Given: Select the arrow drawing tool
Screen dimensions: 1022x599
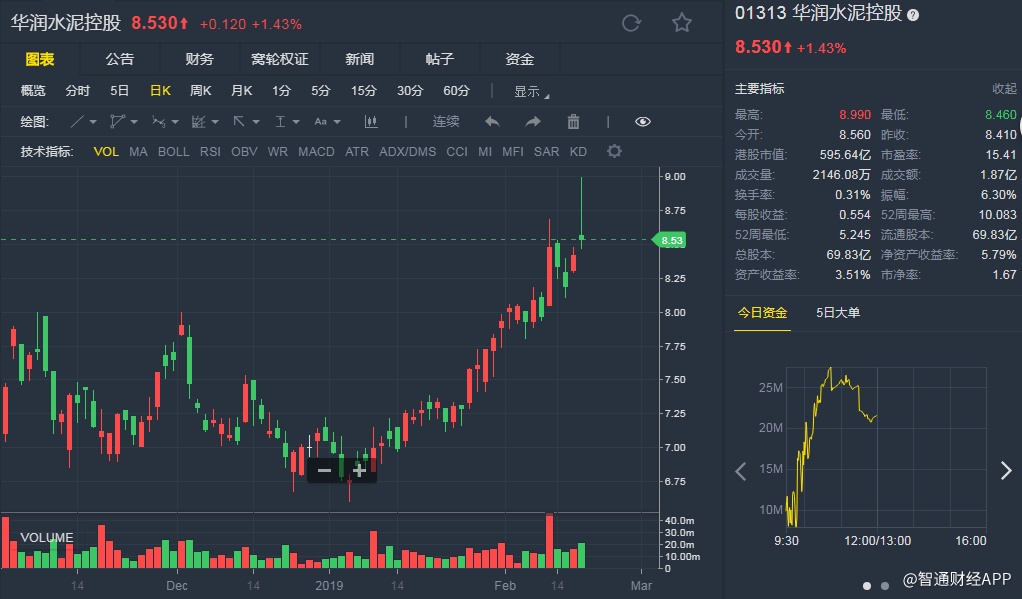Looking at the screenshot, I should tap(239, 122).
